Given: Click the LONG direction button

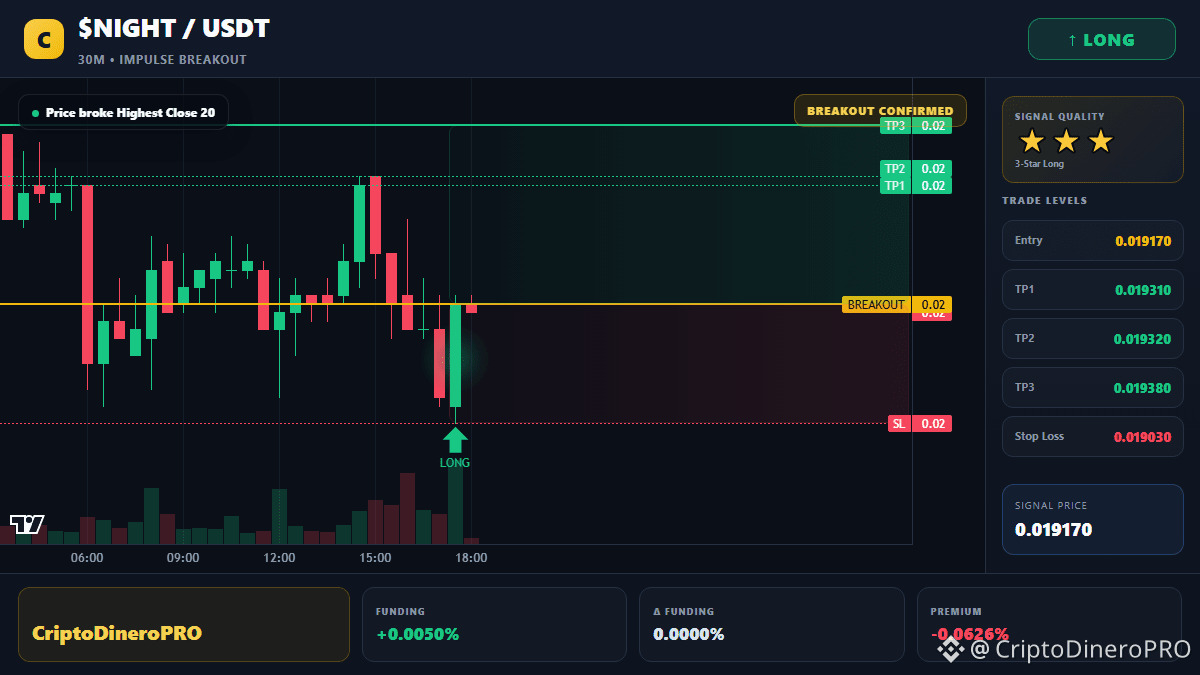Looking at the screenshot, I should coord(1101,40).
